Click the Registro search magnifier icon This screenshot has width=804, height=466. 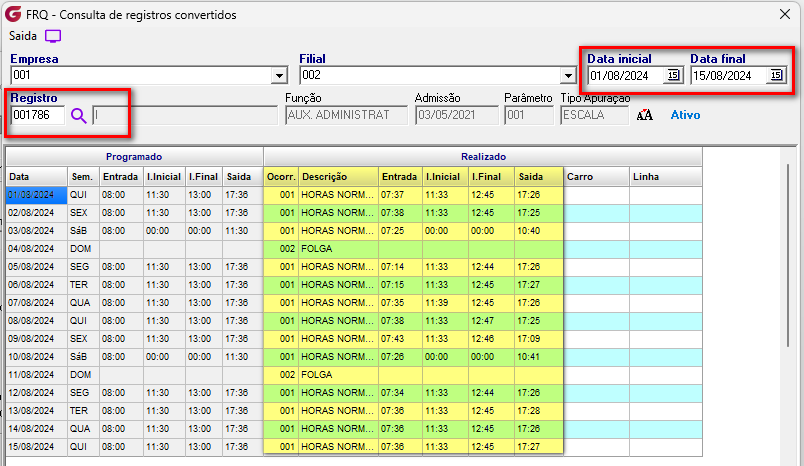point(78,116)
